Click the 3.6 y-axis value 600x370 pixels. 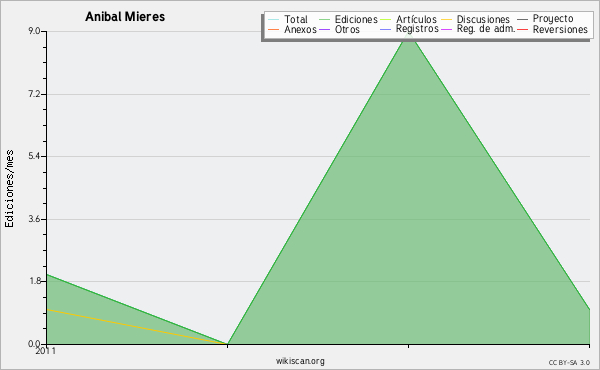pyautogui.click(x=35, y=219)
